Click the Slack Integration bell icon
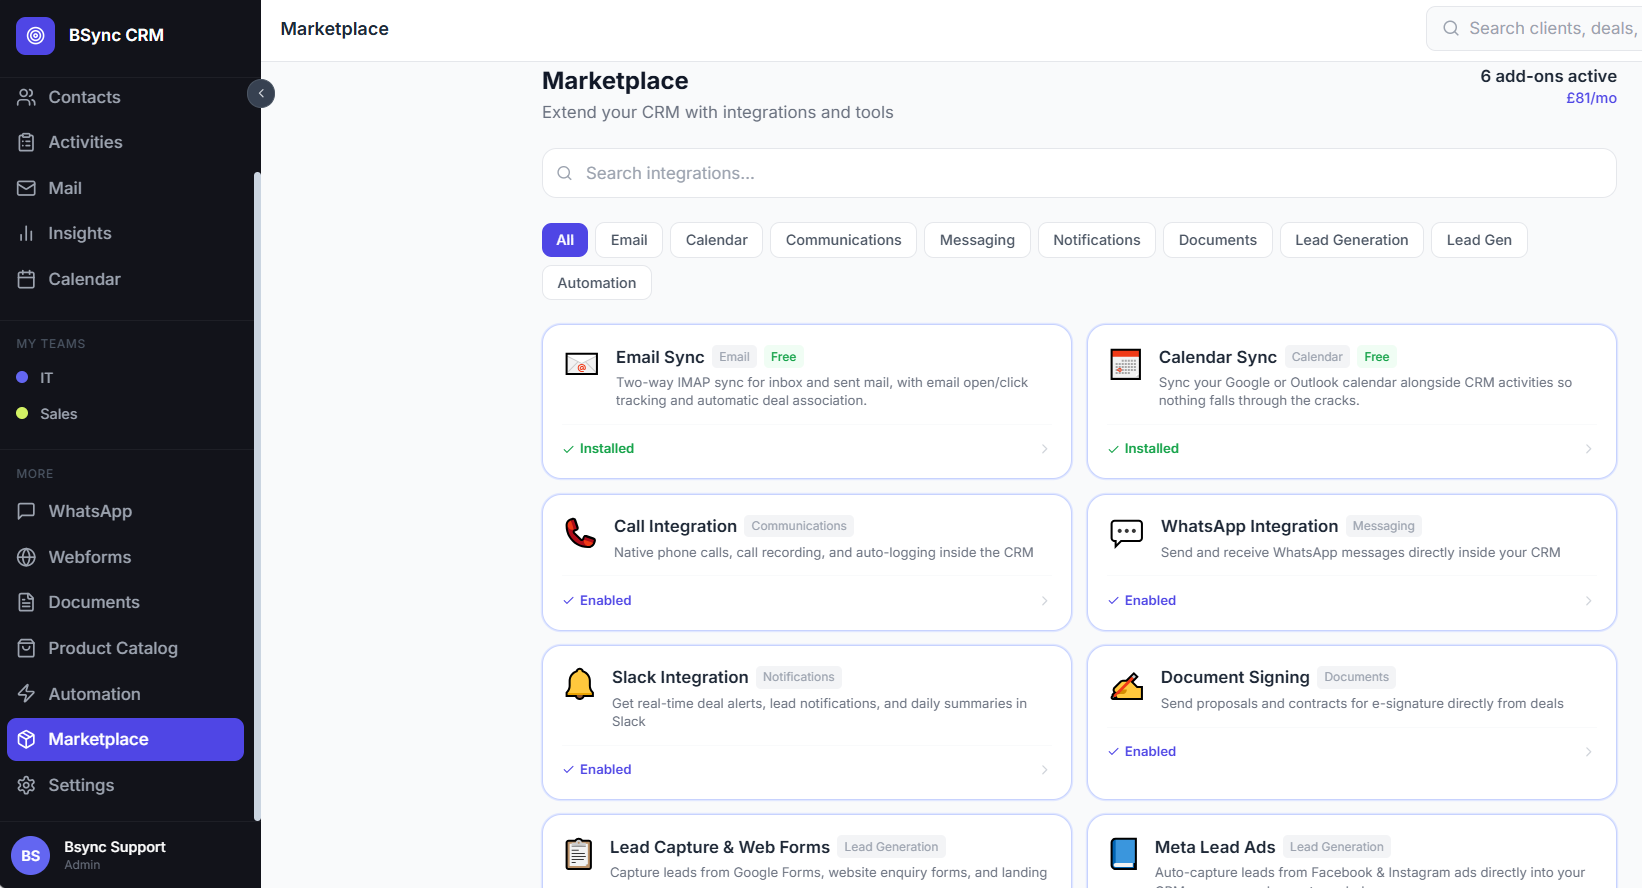This screenshot has height=888, width=1642. 579,684
